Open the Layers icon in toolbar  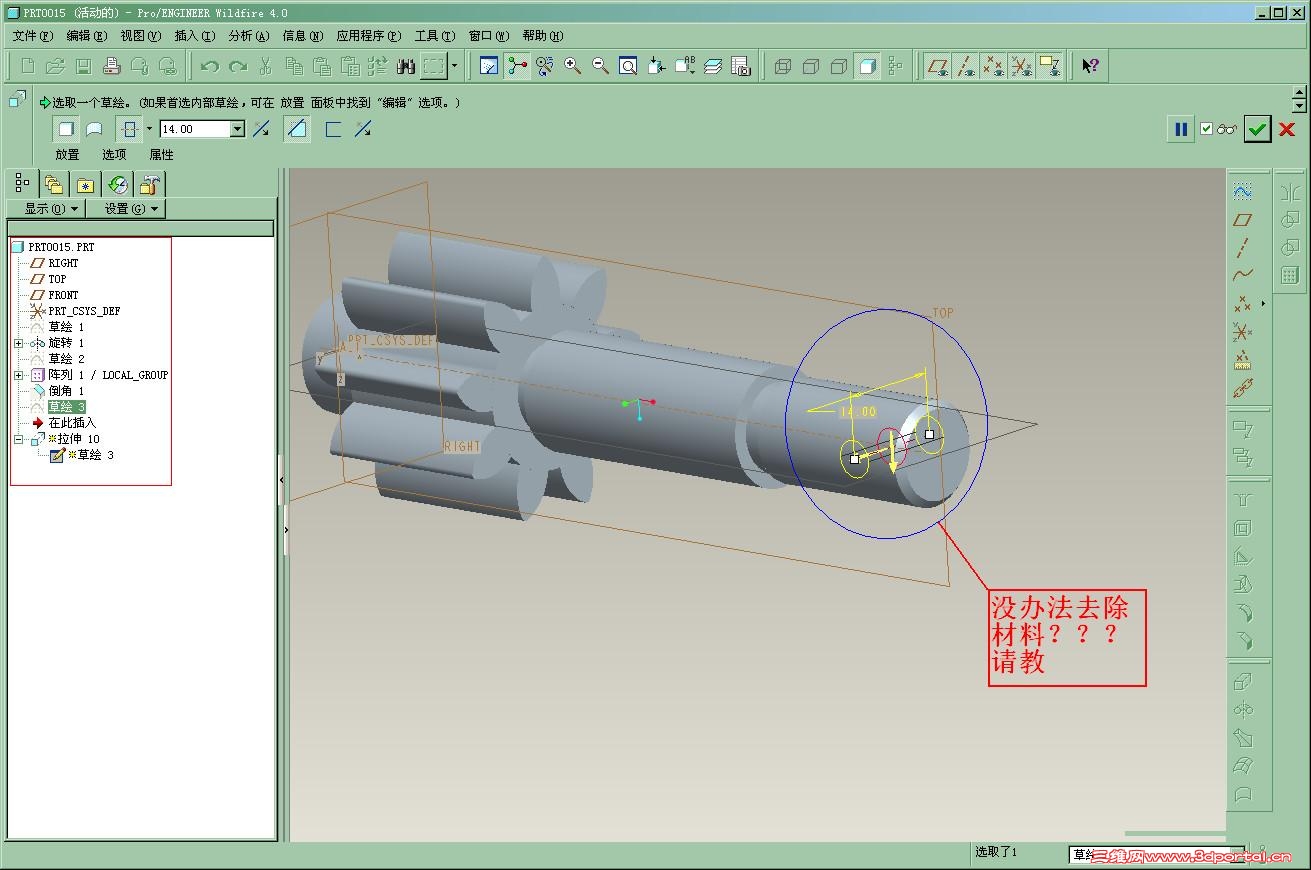pos(713,66)
